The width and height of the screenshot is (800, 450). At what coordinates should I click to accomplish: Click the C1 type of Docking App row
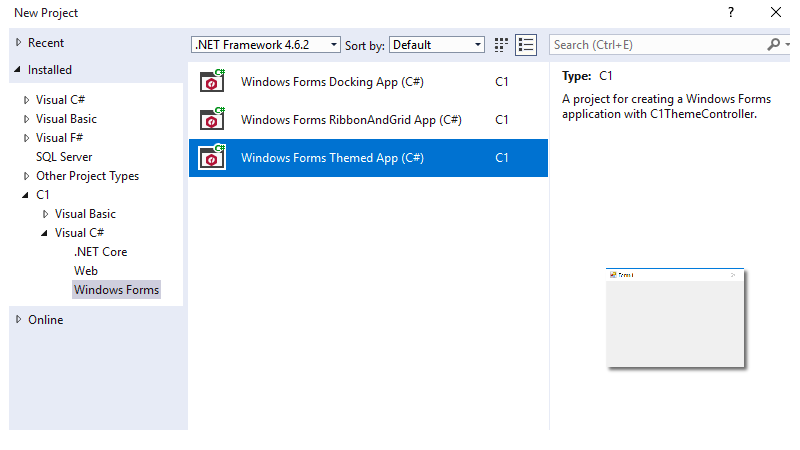[x=502, y=82]
